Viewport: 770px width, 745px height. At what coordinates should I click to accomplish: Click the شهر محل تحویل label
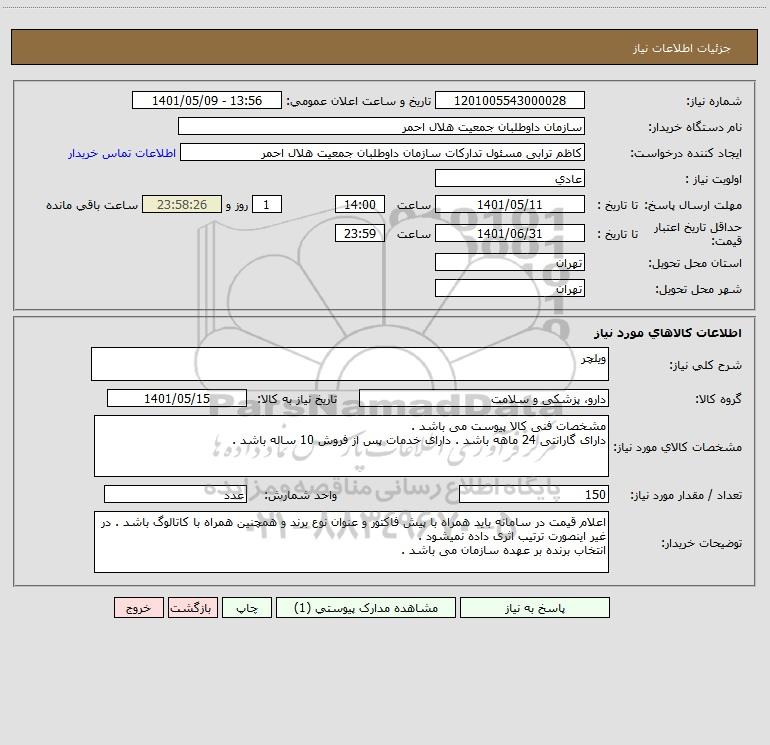point(699,290)
